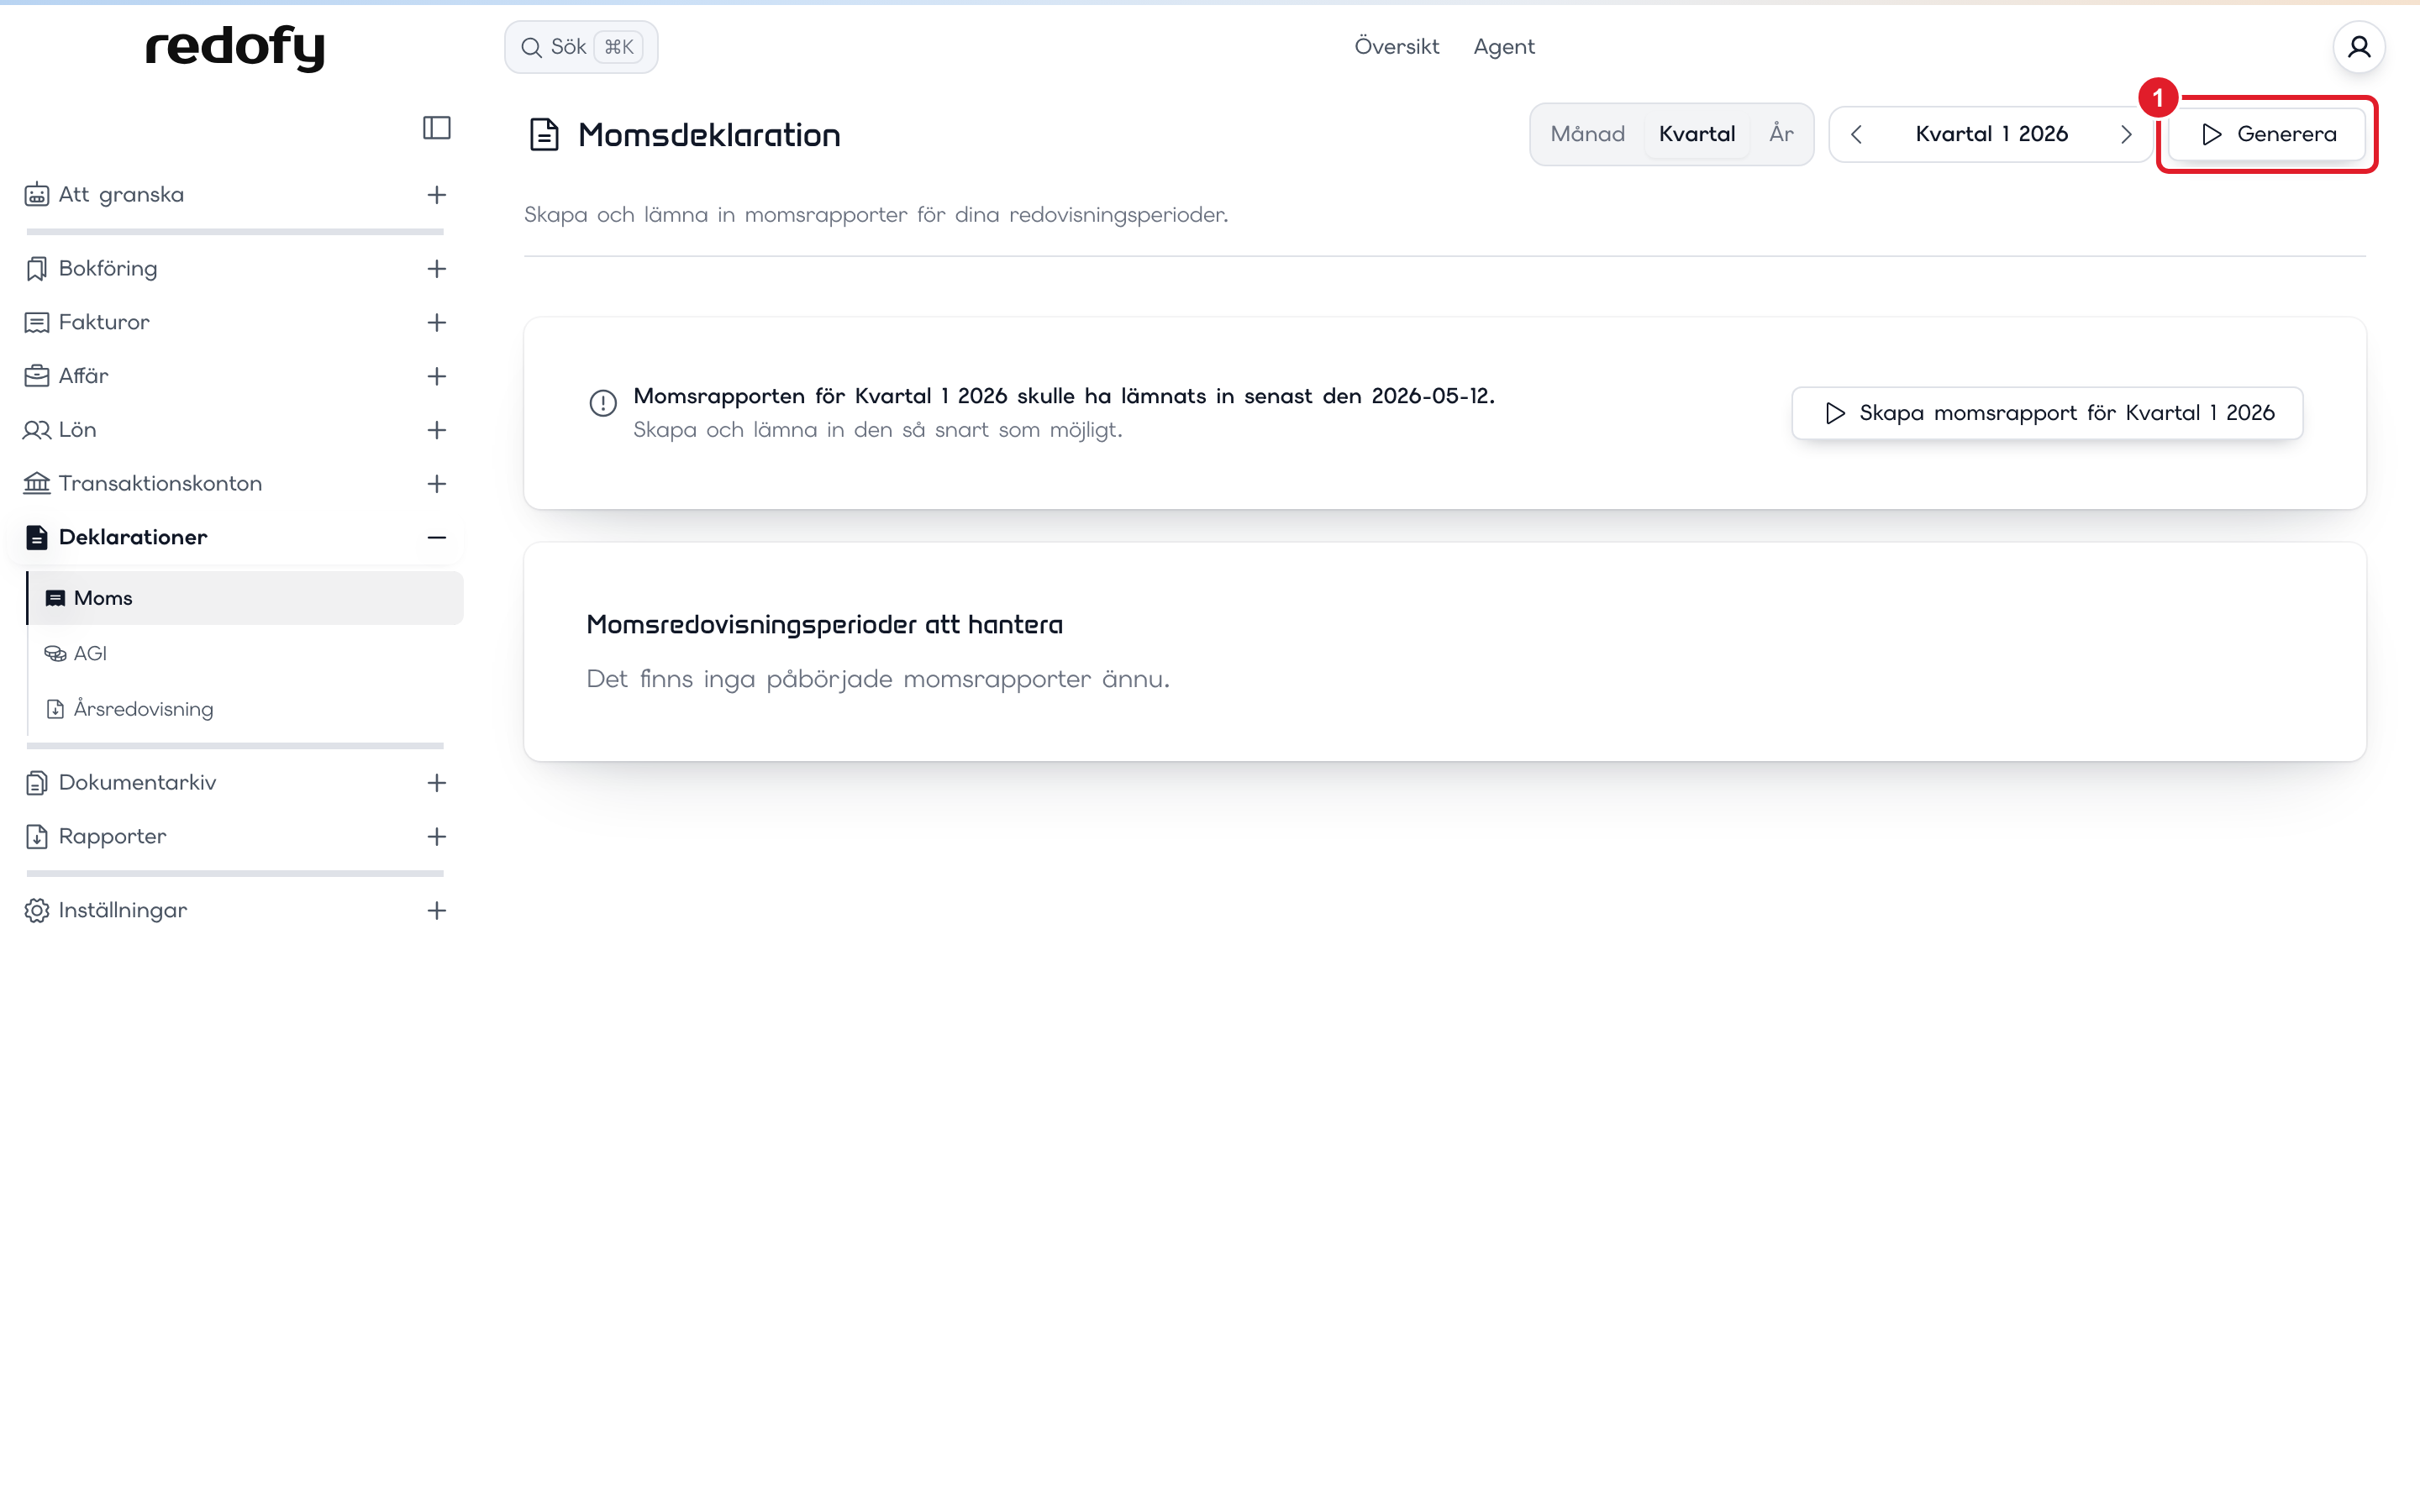Switch period view to Kvartal
The image size is (2420, 1512).
(1697, 134)
